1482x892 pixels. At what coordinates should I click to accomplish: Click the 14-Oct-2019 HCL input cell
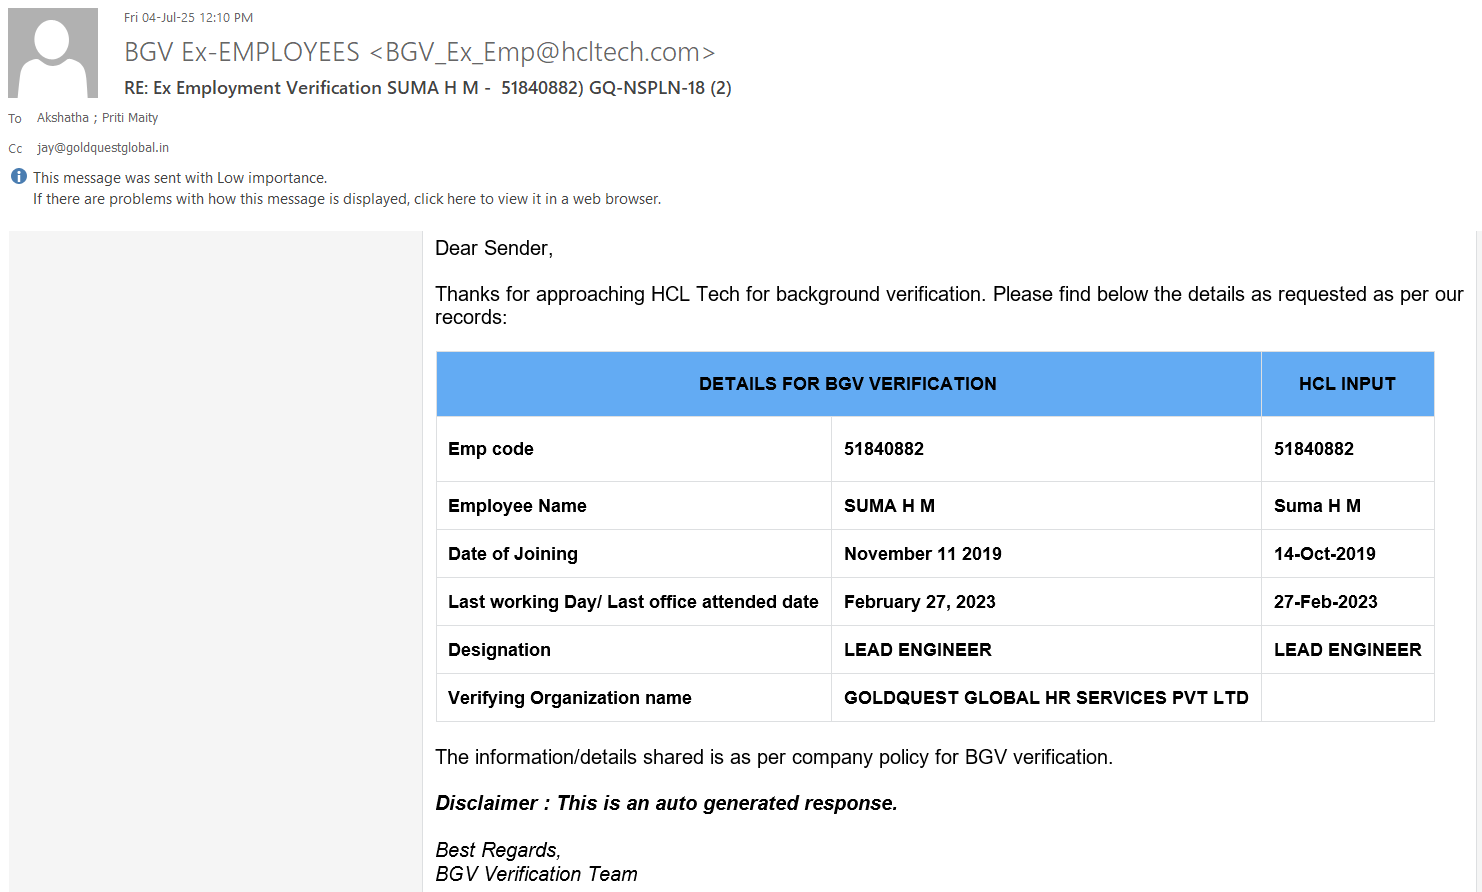[x=1324, y=554]
